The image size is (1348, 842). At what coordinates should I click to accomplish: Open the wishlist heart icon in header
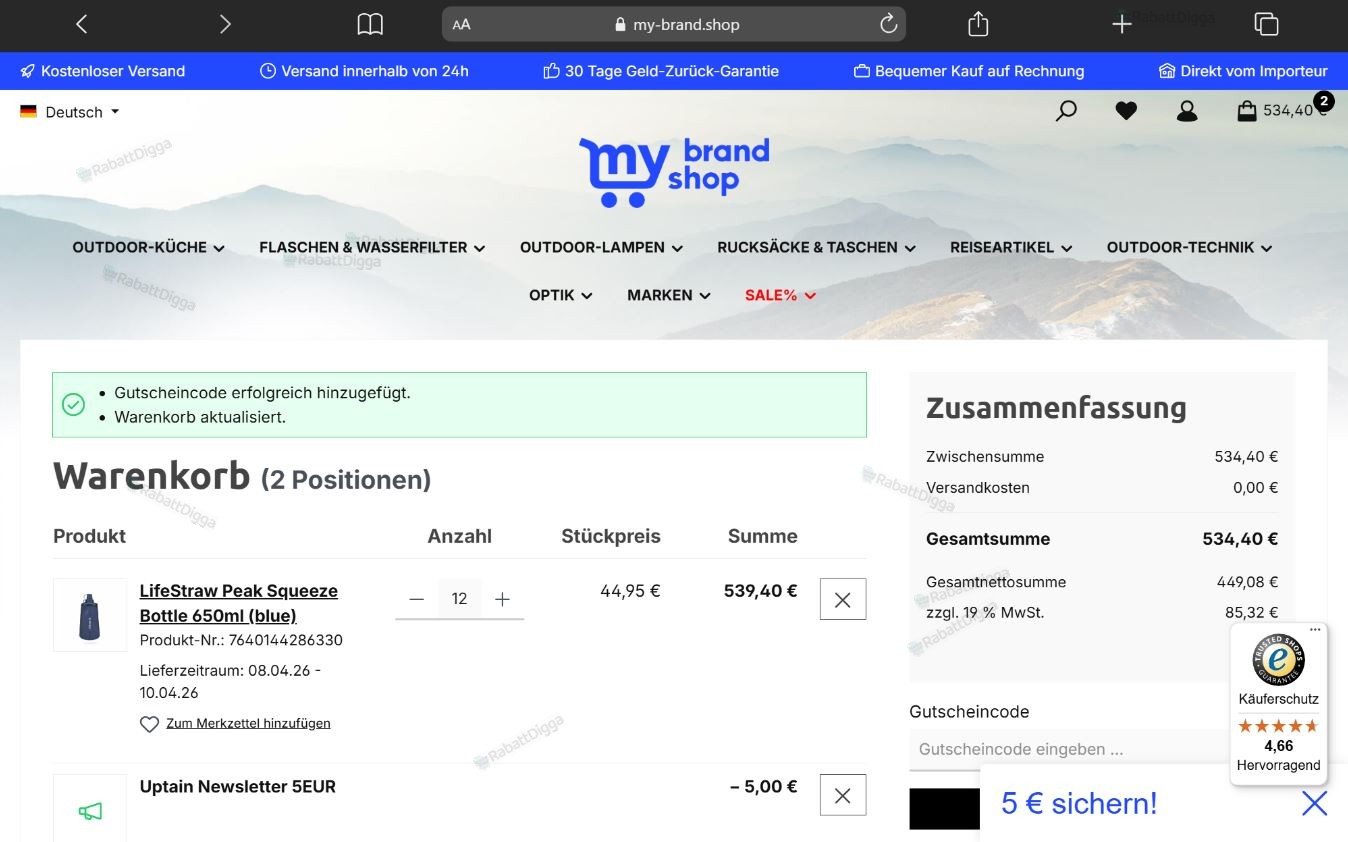click(x=1126, y=111)
